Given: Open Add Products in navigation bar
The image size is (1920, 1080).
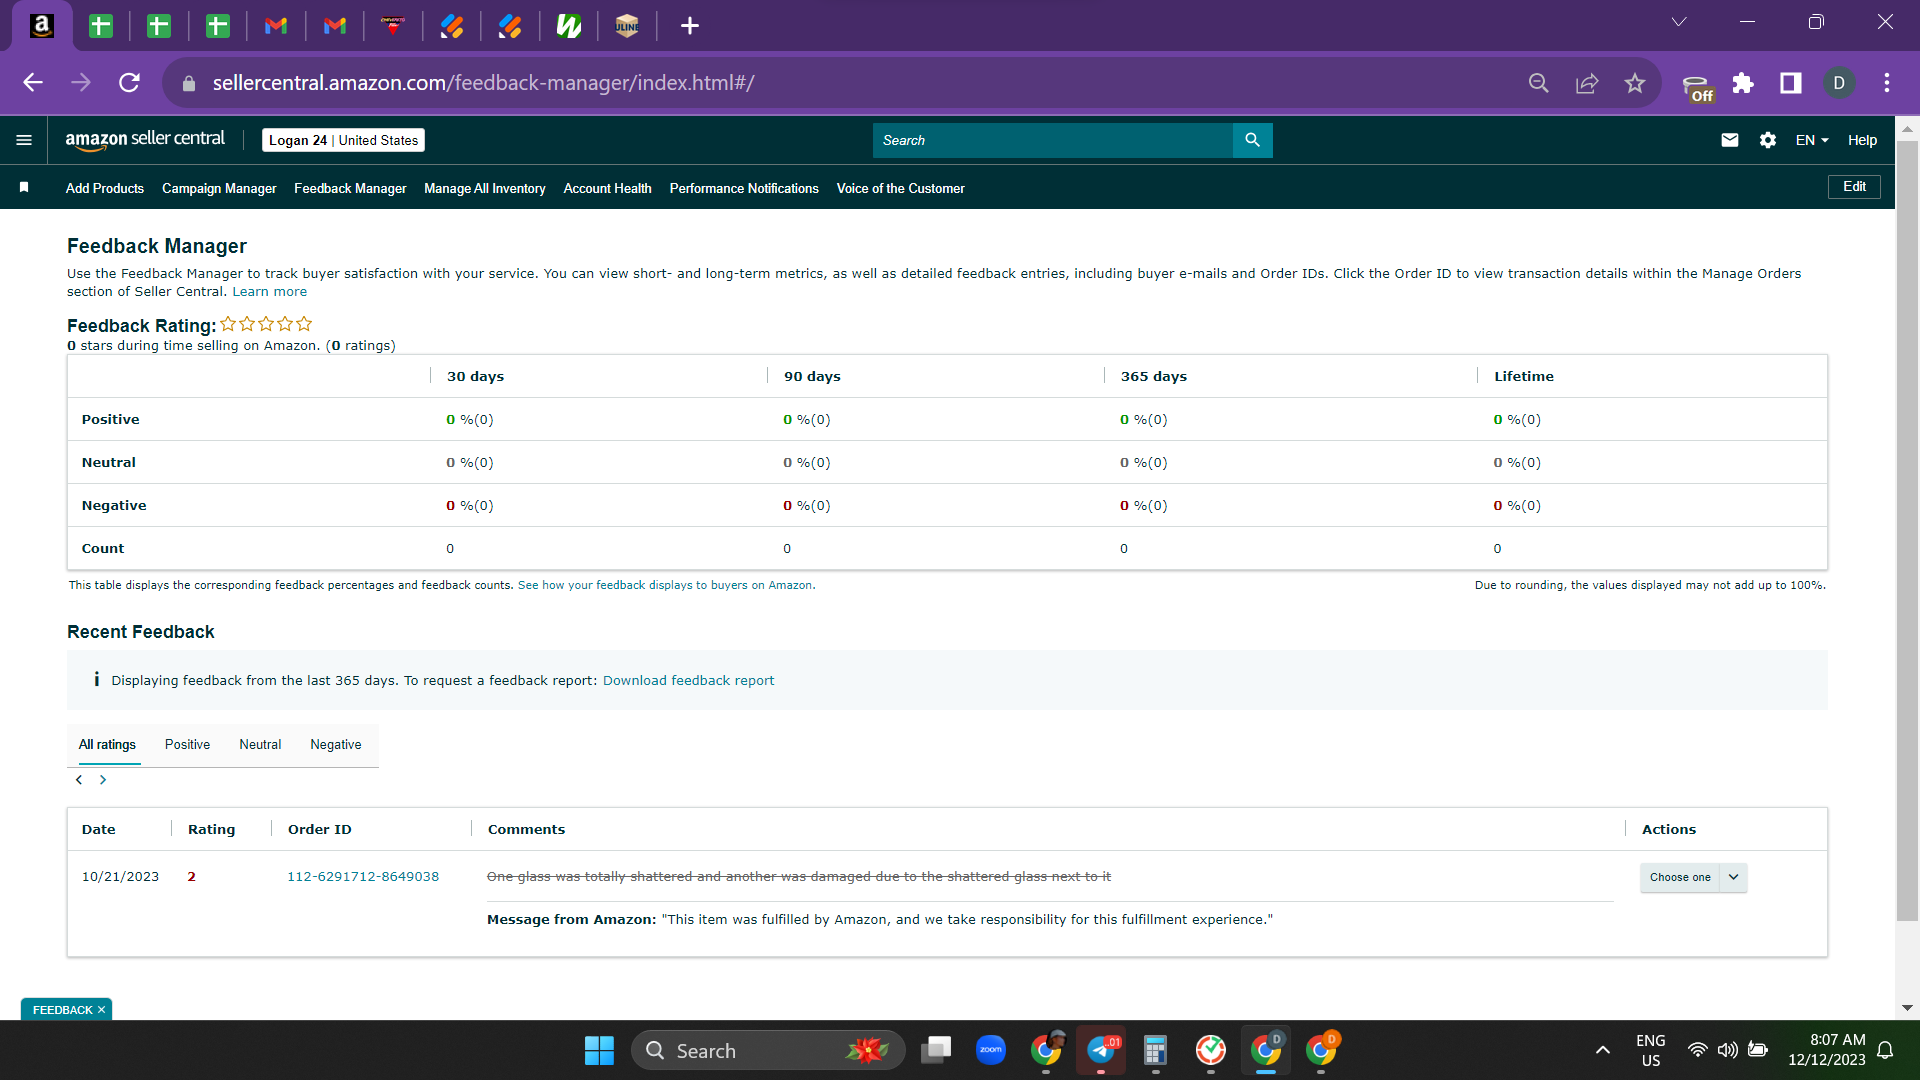Looking at the screenshot, I should click(x=105, y=188).
